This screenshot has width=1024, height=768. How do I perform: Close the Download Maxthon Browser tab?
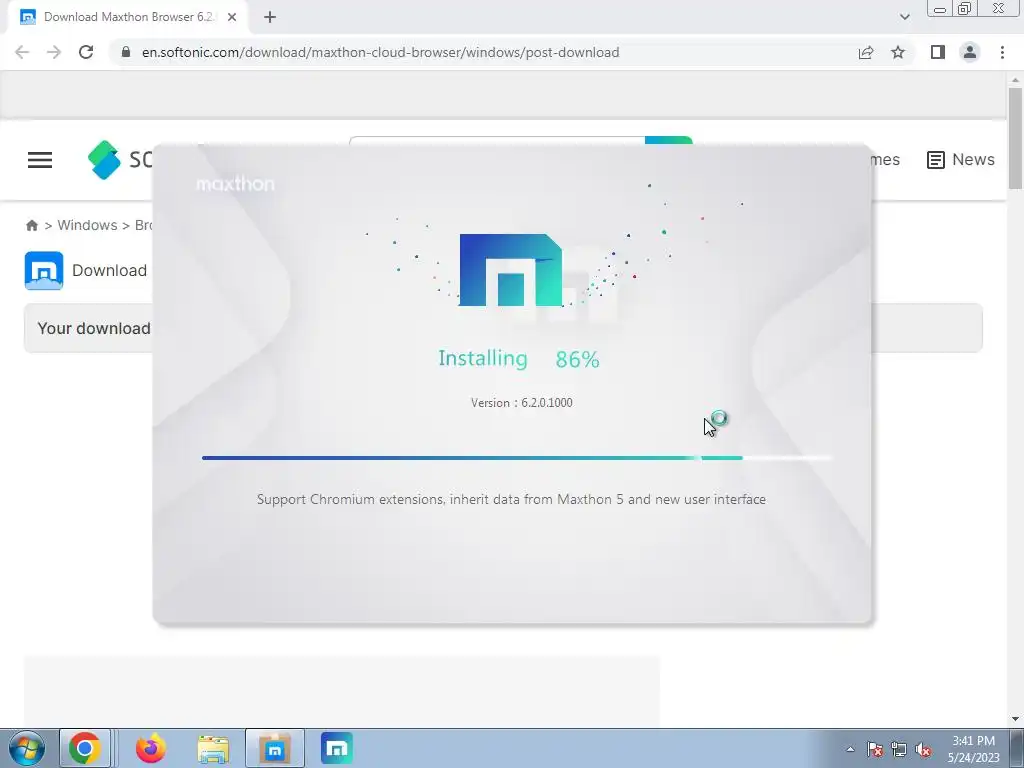pyautogui.click(x=232, y=18)
